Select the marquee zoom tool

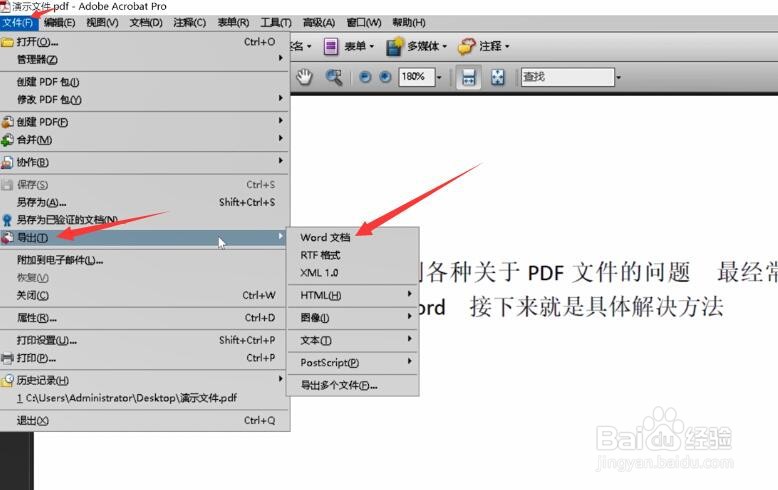334,77
